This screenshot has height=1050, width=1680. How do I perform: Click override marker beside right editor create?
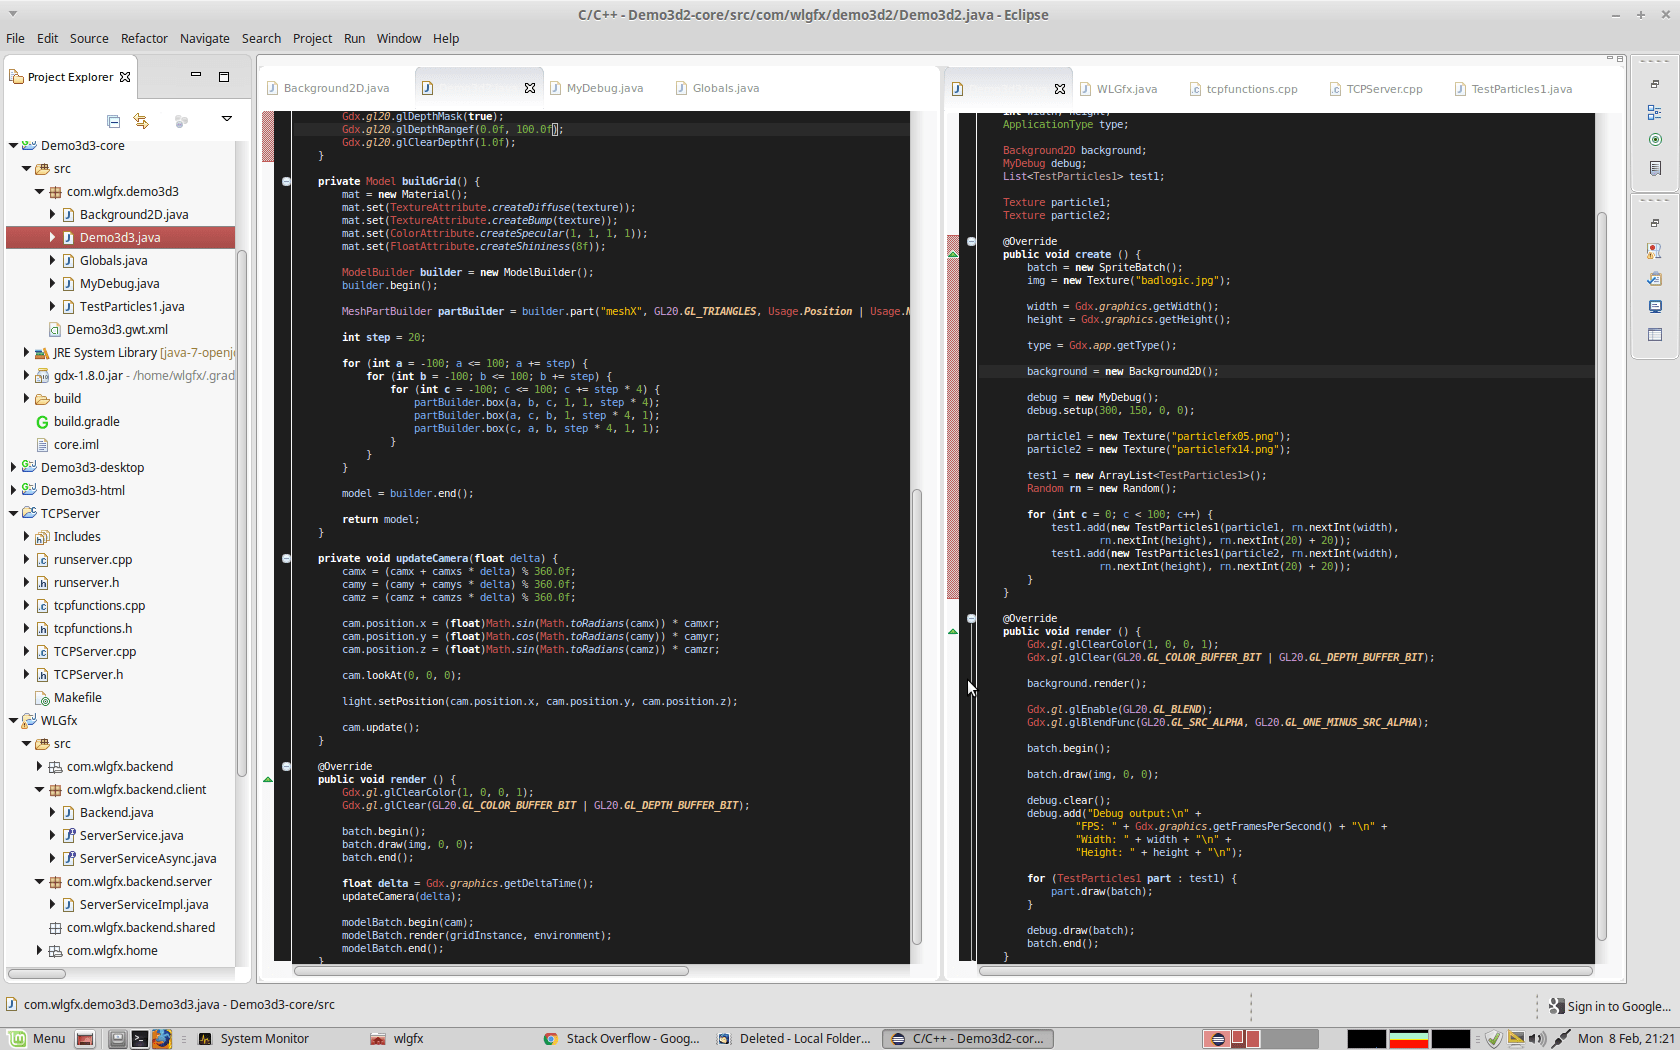(x=953, y=254)
